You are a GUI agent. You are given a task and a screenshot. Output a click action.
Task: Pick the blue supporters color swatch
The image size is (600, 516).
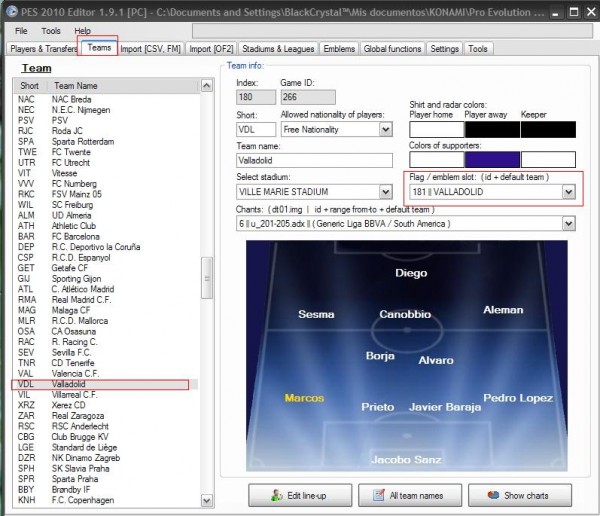(x=492, y=160)
